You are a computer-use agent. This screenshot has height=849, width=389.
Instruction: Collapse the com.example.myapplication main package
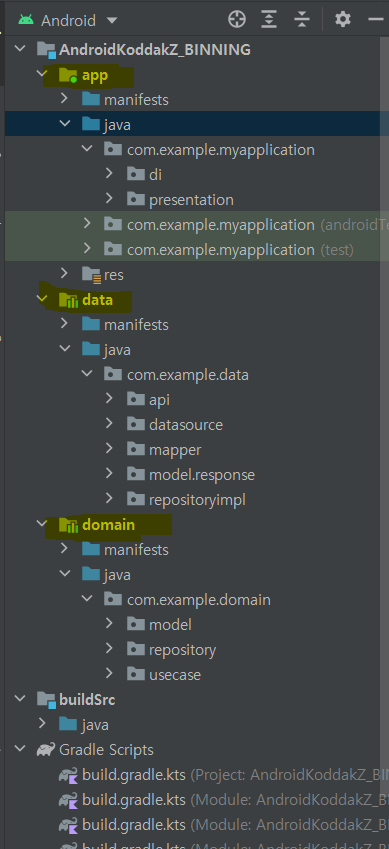point(87,149)
